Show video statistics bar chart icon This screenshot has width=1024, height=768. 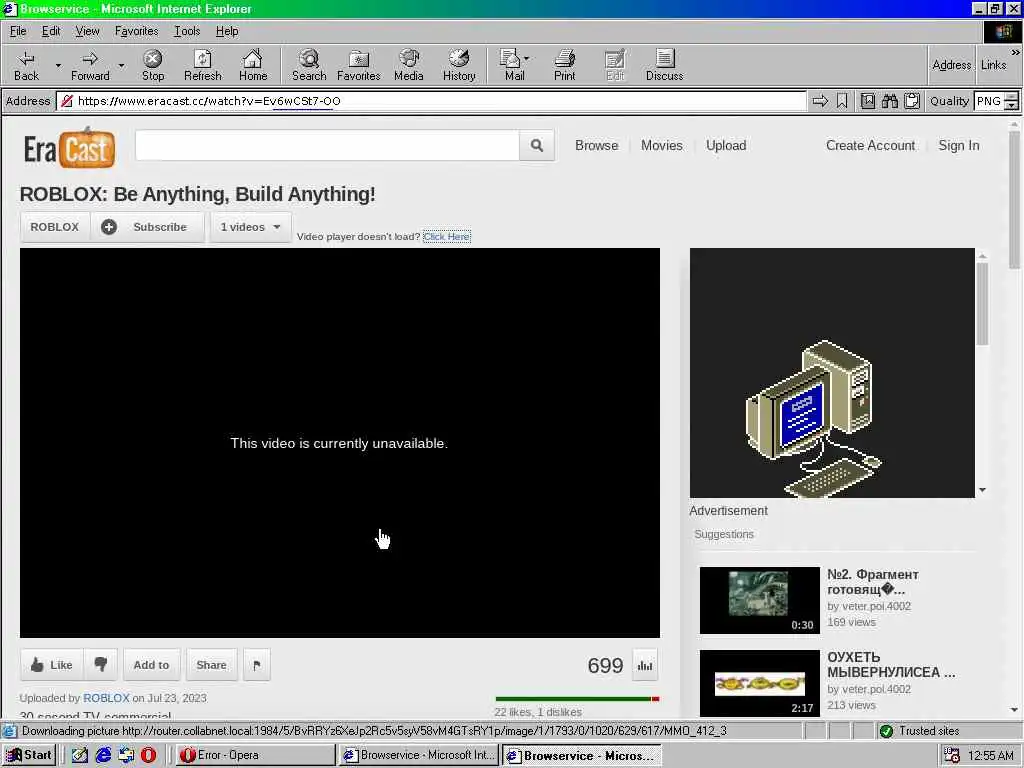tap(645, 665)
